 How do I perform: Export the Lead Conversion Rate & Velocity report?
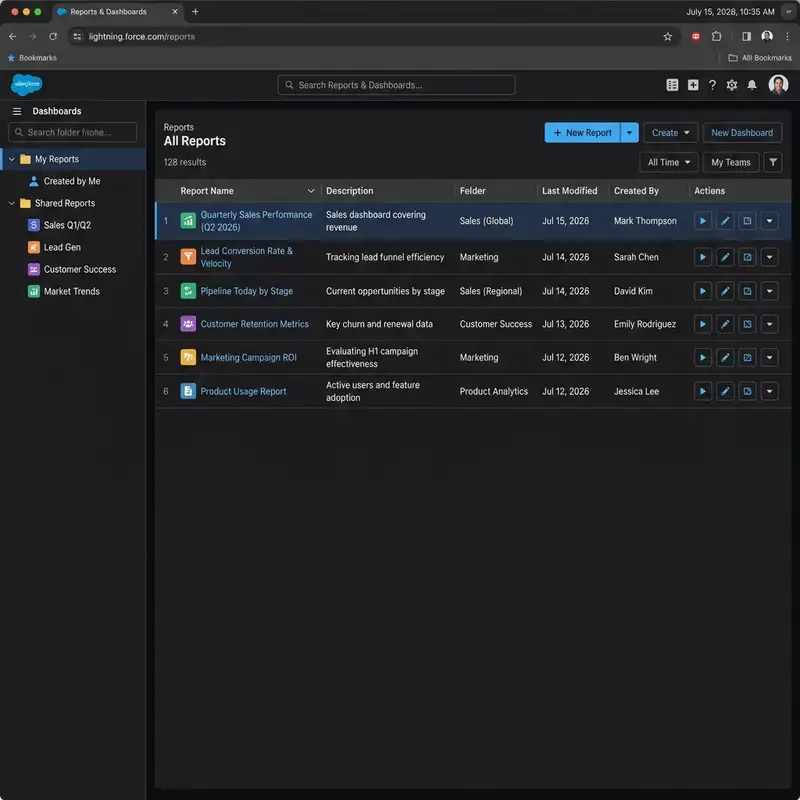tap(747, 257)
